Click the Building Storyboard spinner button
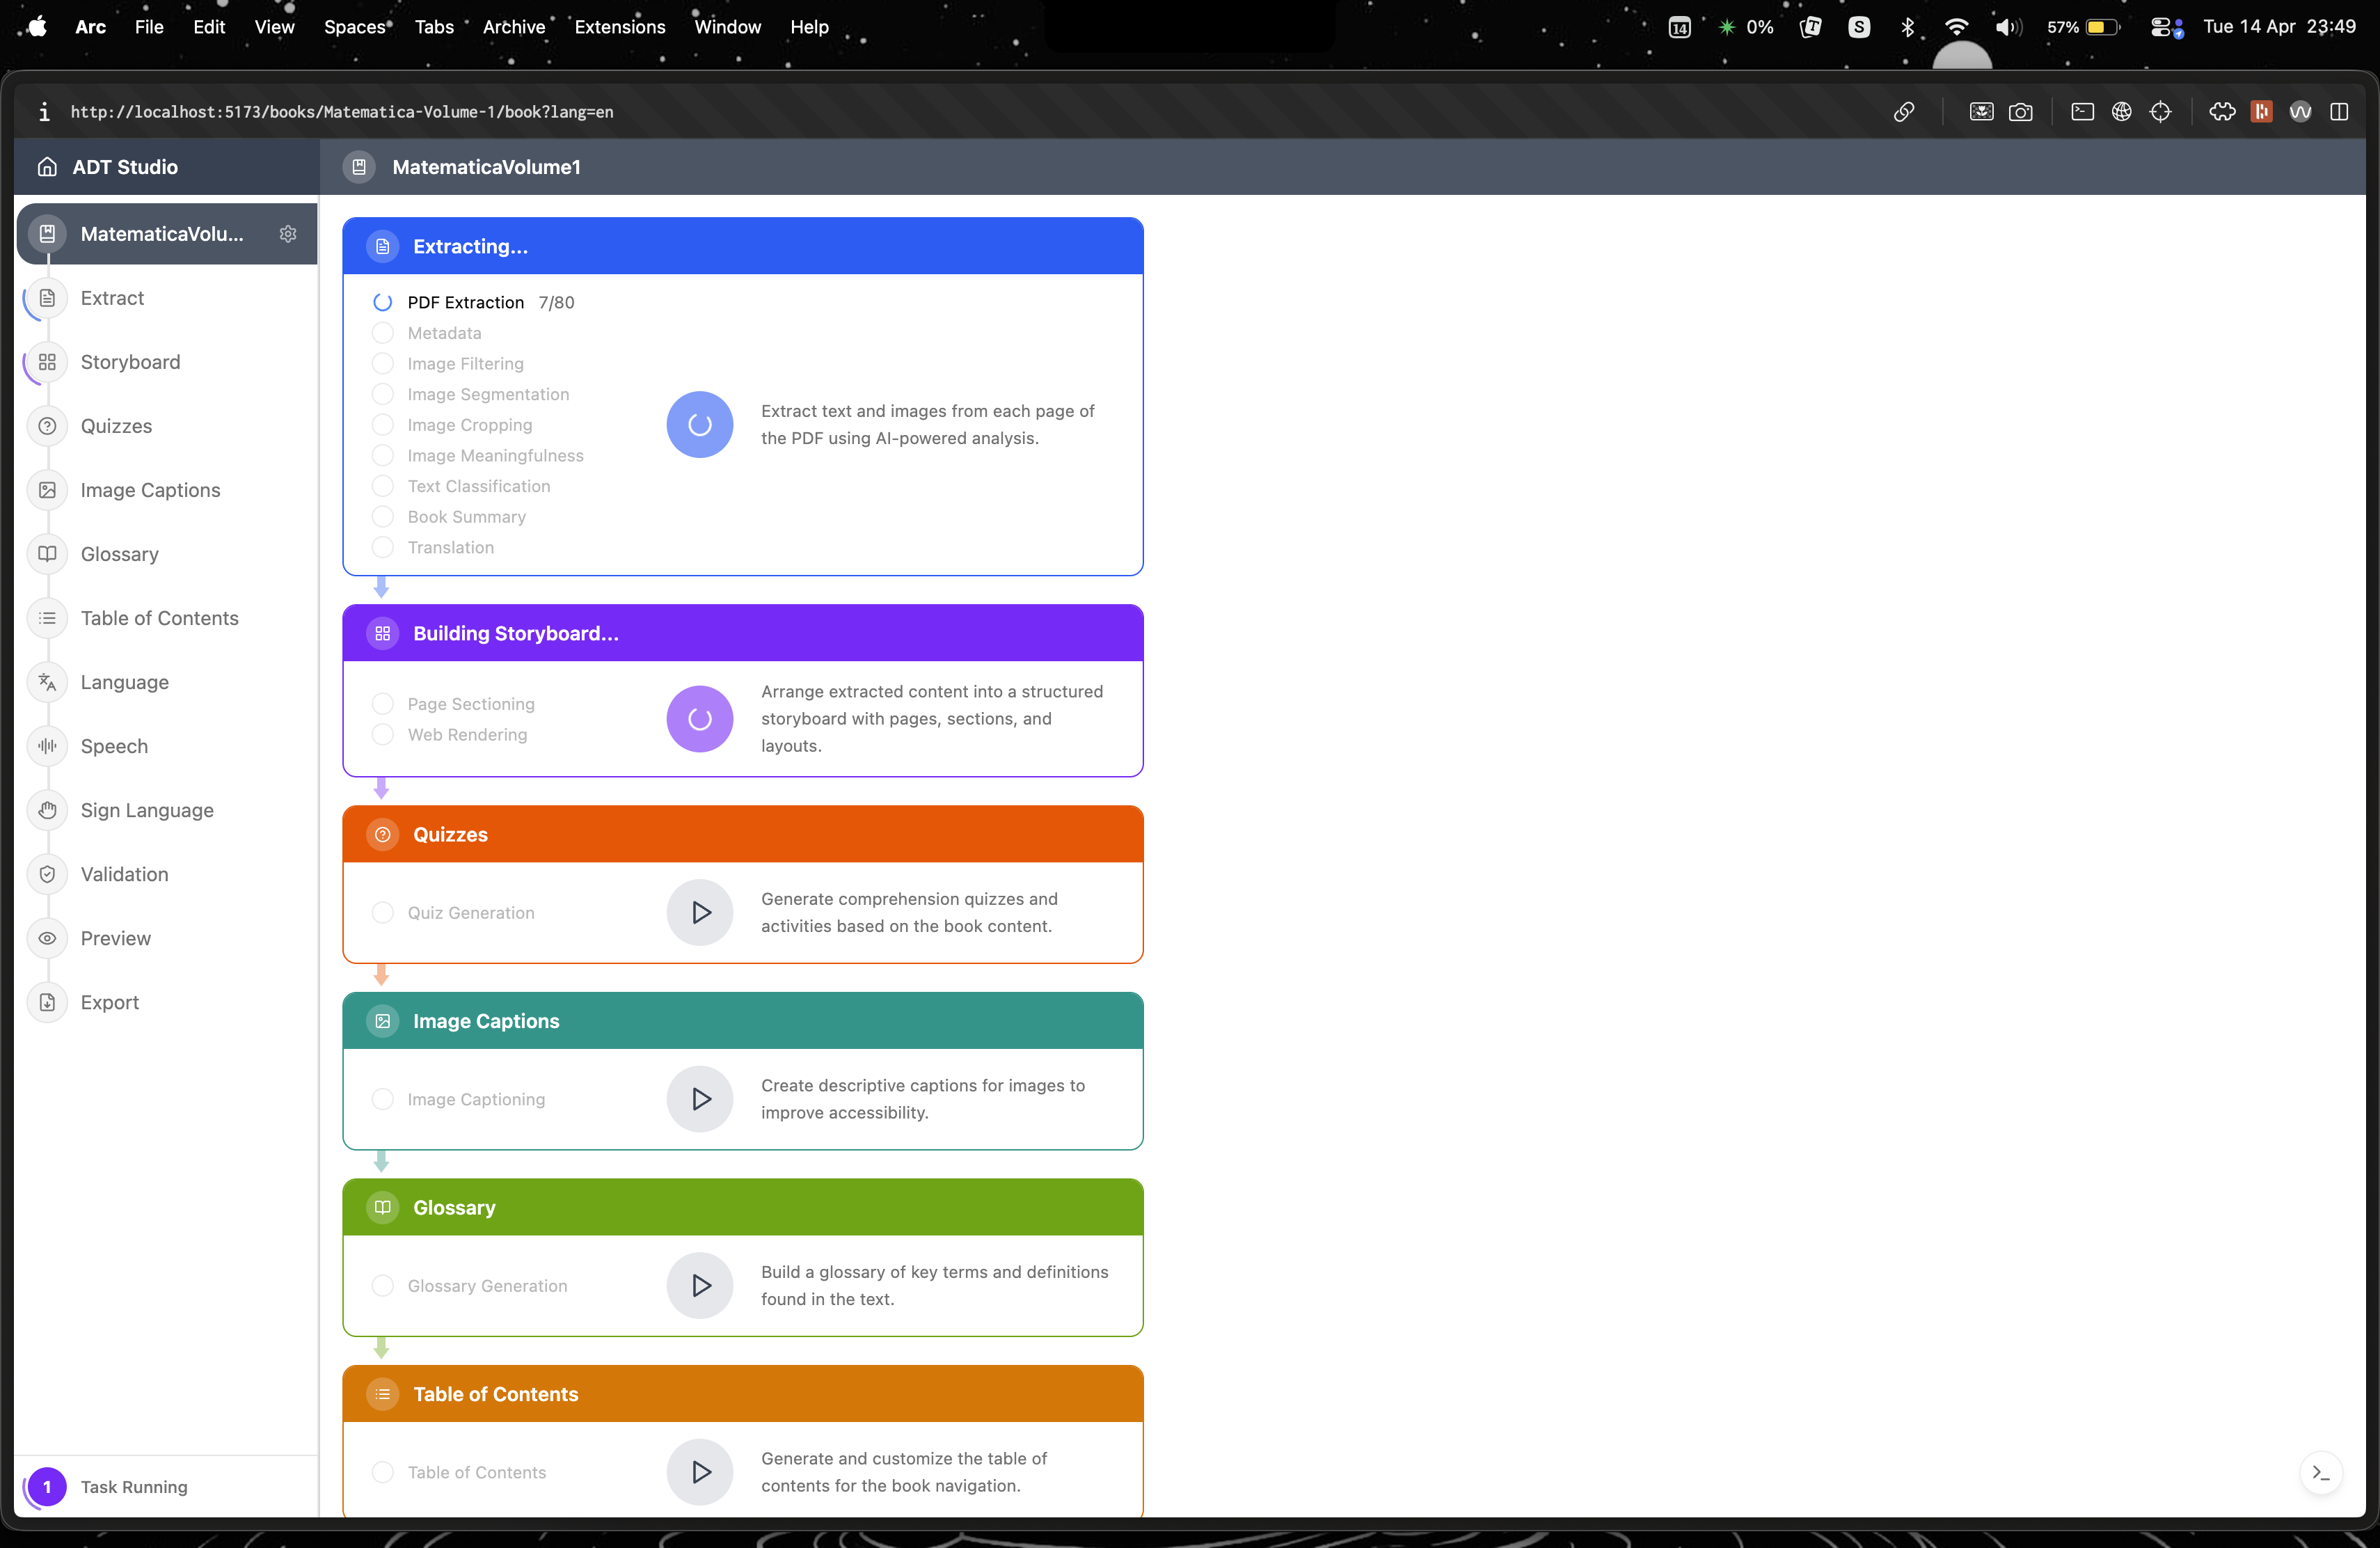 coord(700,718)
